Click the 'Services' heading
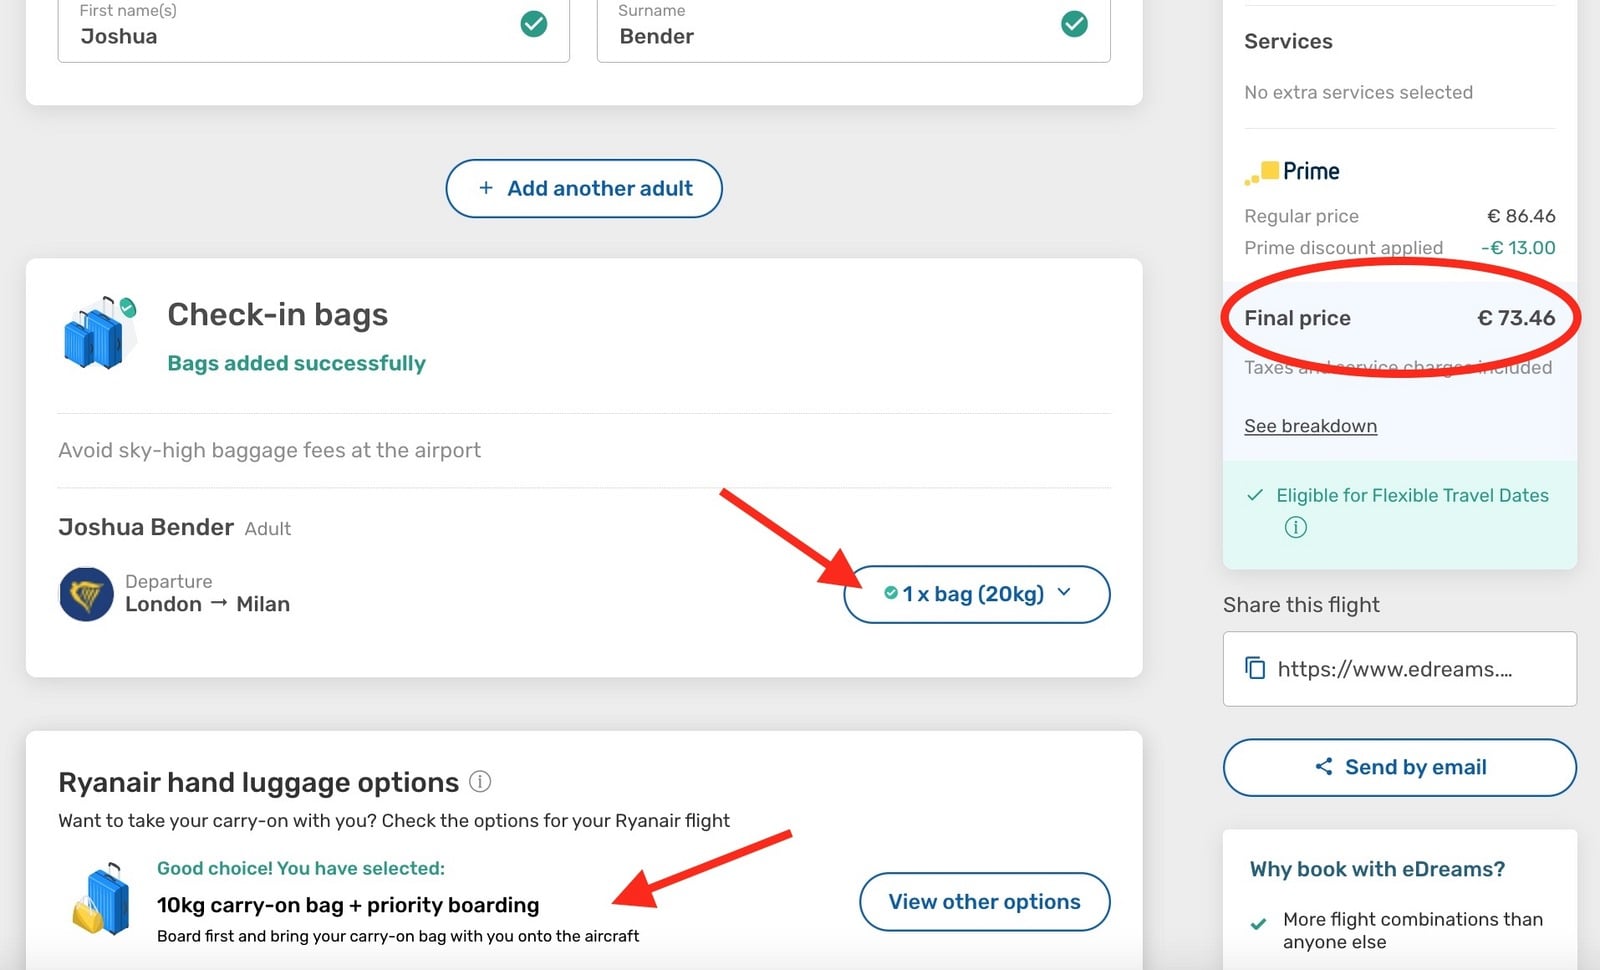The width and height of the screenshot is (1600, 970). pyautogui.click(x=1288, y=41)
